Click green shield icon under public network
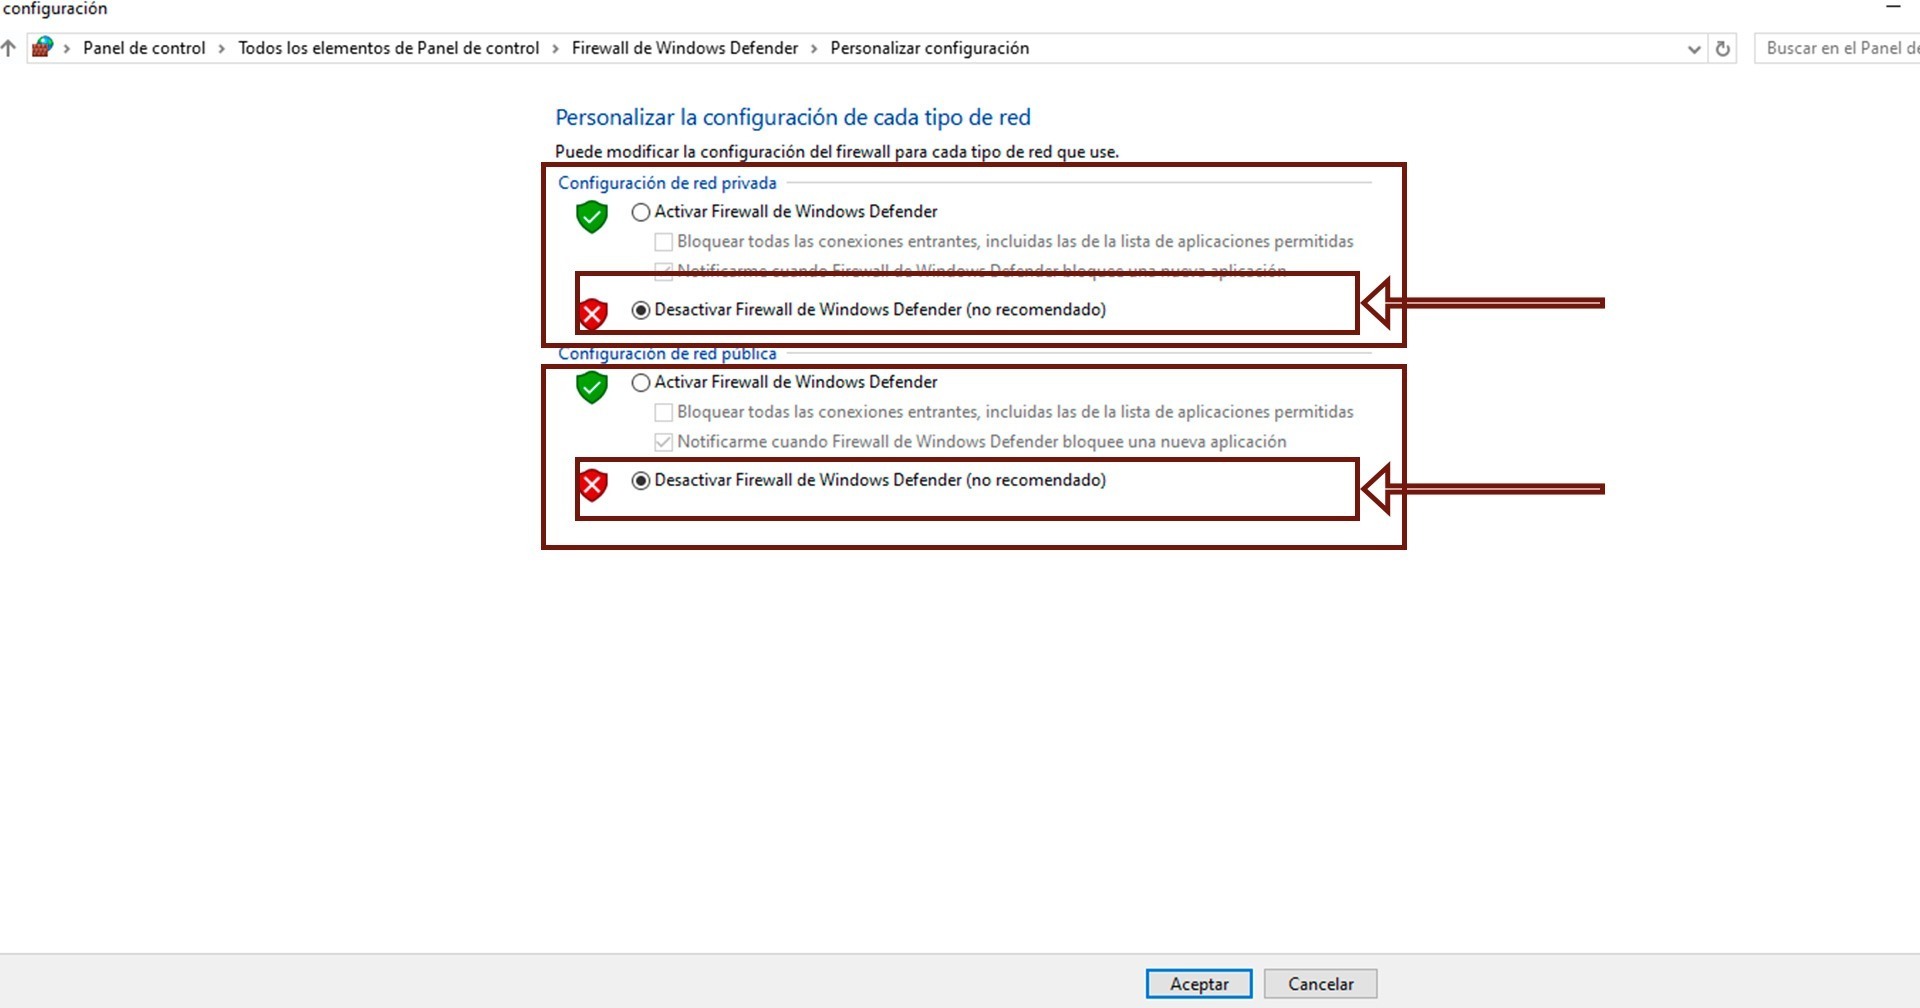The image size is (1920, 1008). click(592, 386)
